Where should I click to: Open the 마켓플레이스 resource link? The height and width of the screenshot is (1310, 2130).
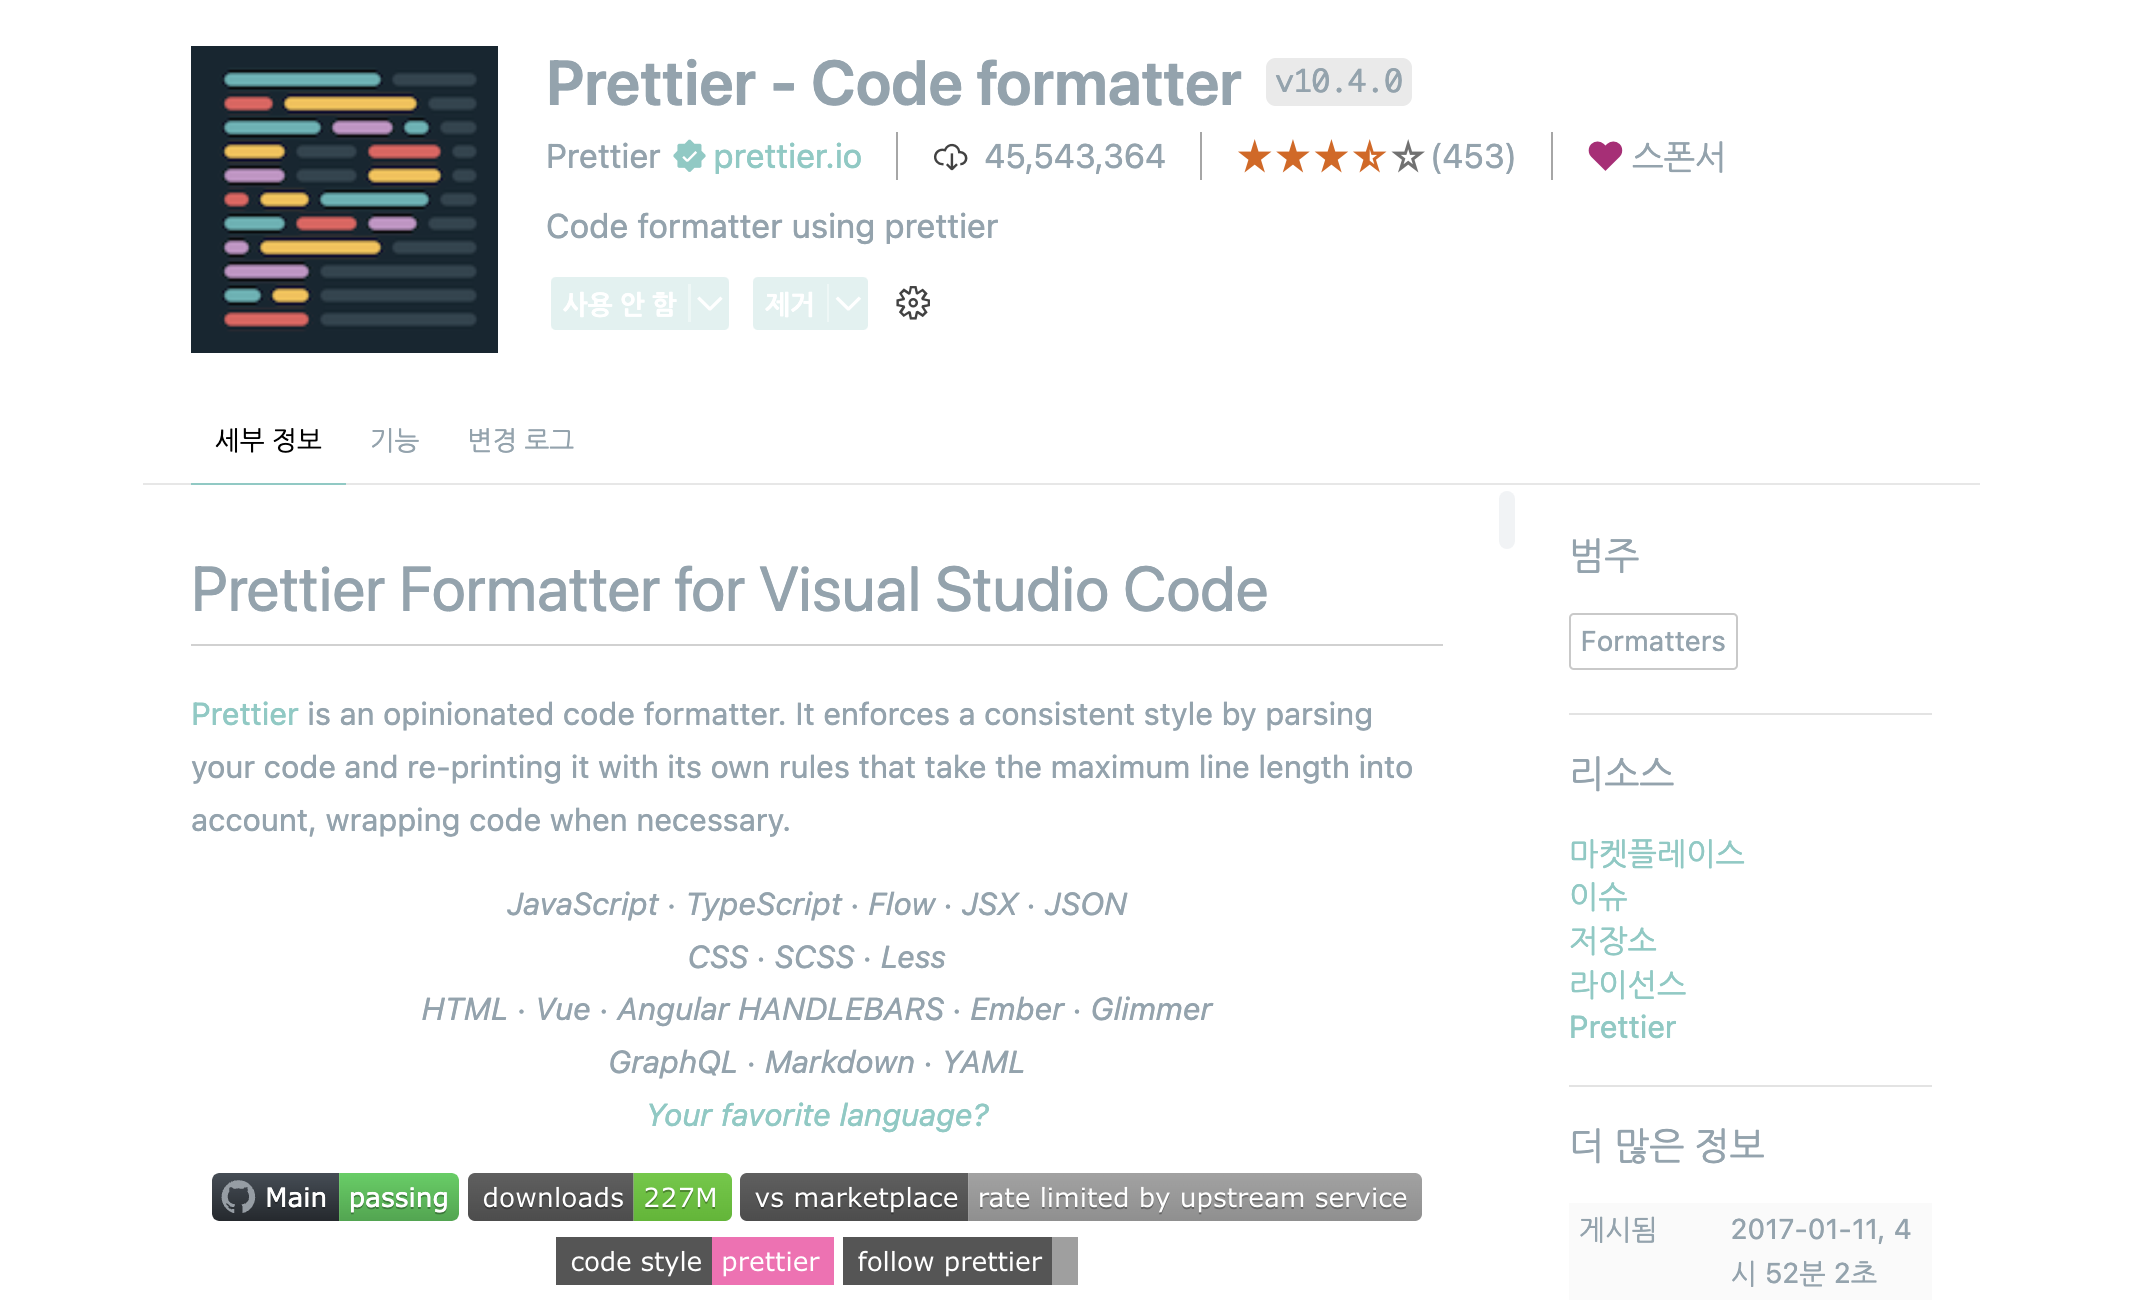click(x=1656, y=853)
